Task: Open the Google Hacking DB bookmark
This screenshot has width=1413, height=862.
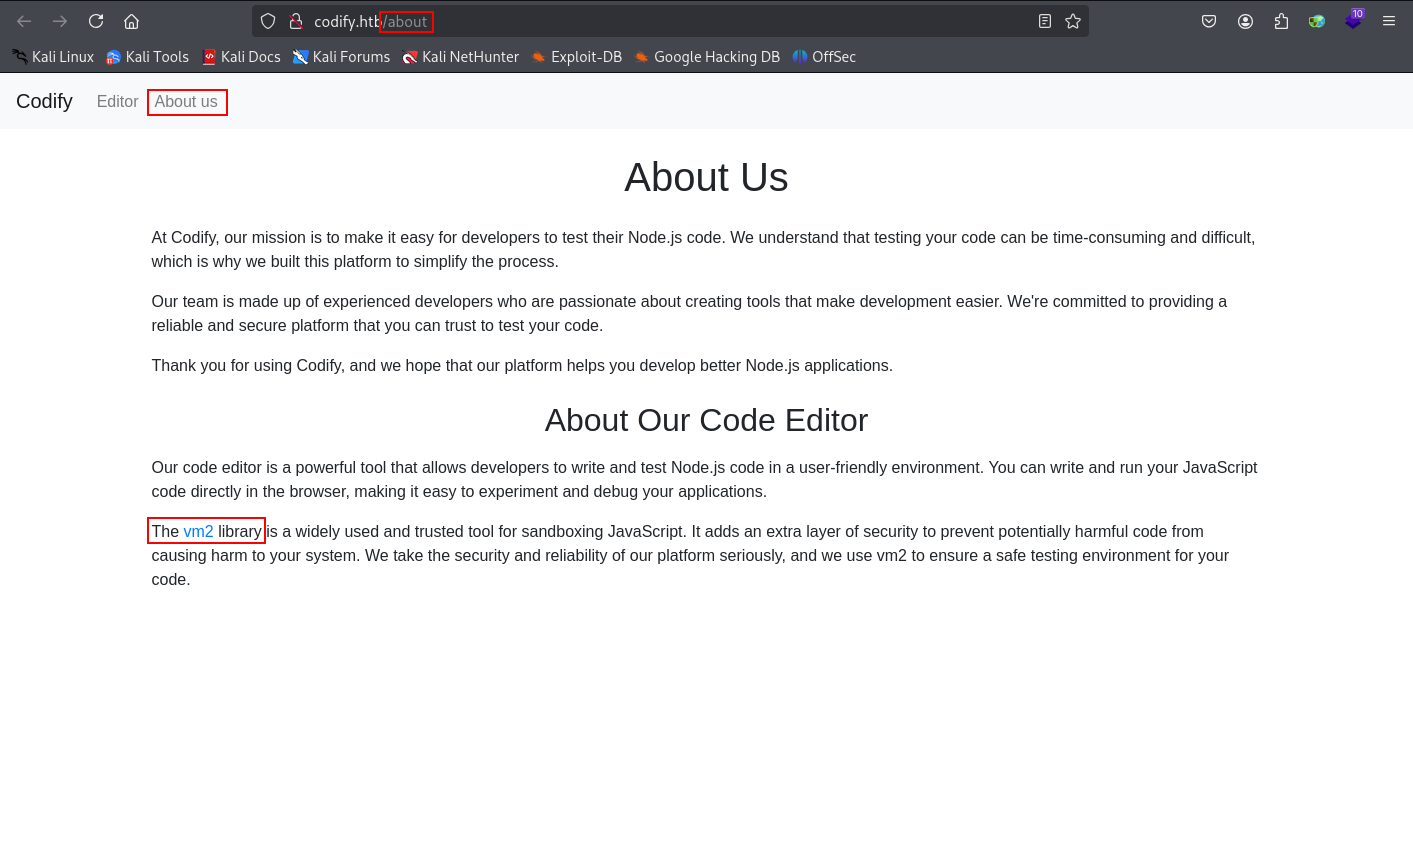Action: [x=707, y=57]
